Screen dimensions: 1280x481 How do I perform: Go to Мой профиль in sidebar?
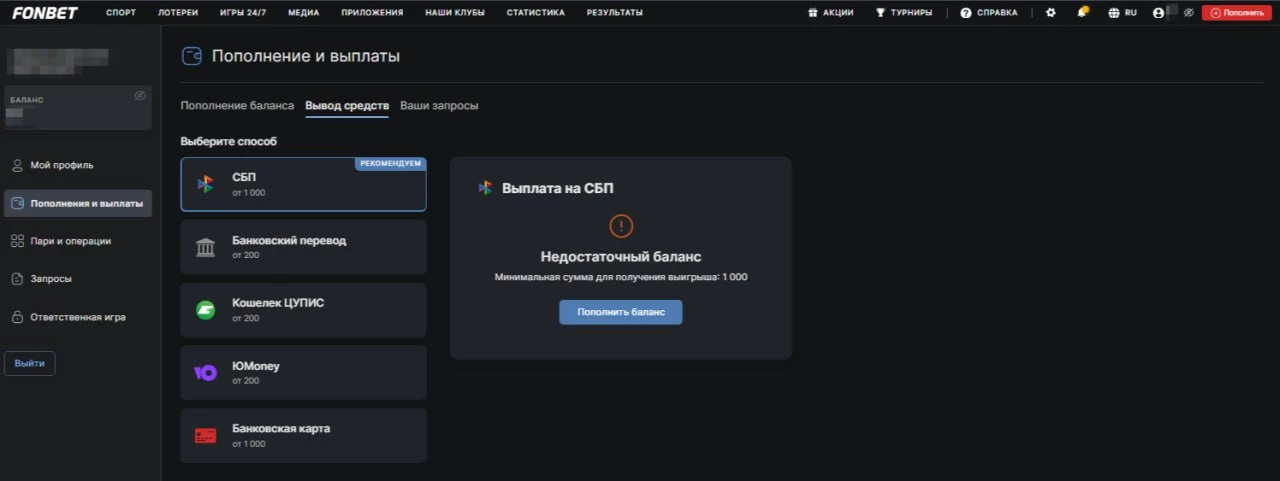point(62,165)
